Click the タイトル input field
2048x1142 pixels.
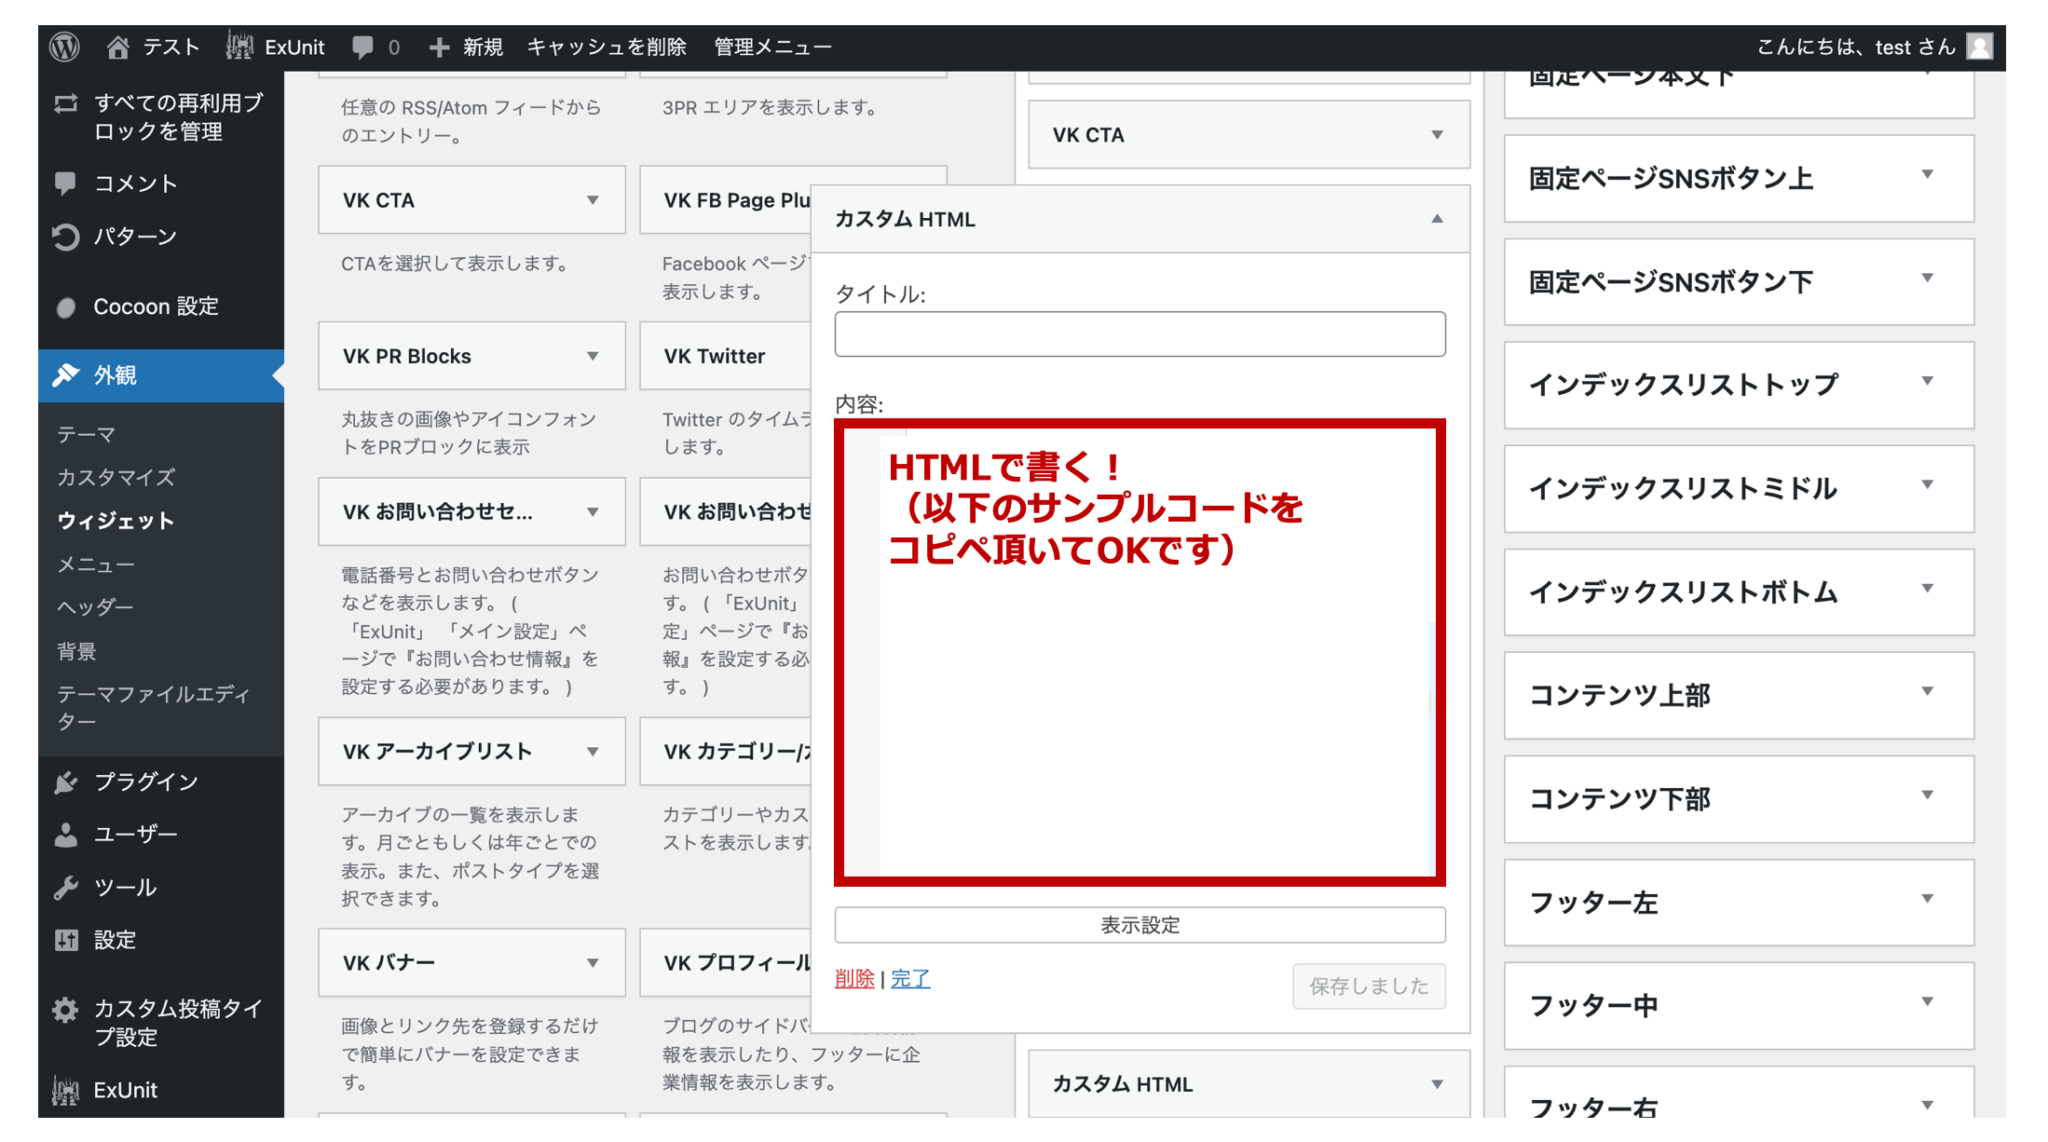click(x=1139, y=333)
